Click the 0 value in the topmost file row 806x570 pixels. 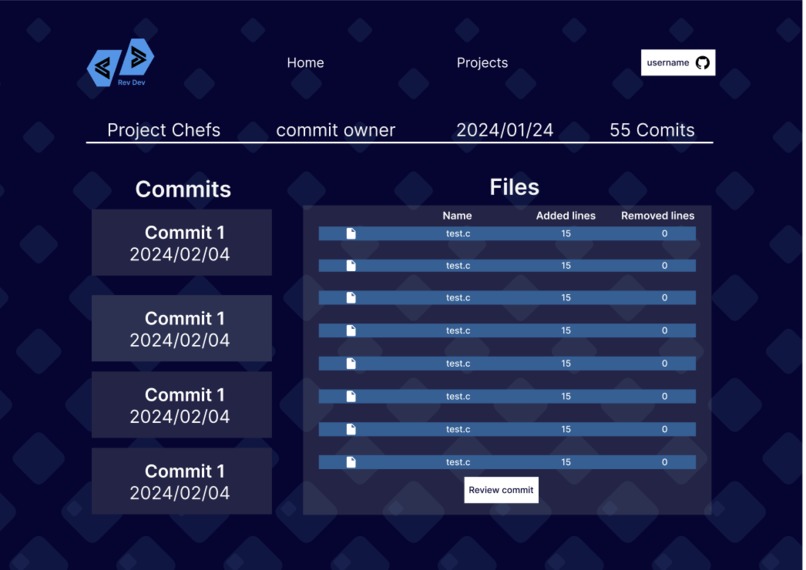click(x=664, y=233)
